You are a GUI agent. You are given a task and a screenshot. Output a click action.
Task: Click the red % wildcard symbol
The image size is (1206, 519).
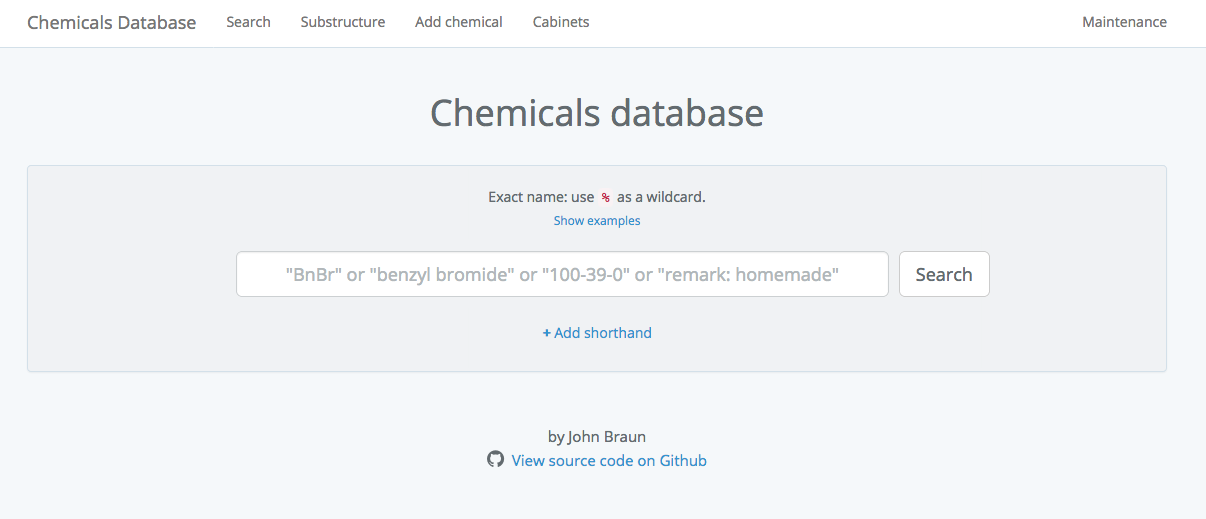point(605,198)
